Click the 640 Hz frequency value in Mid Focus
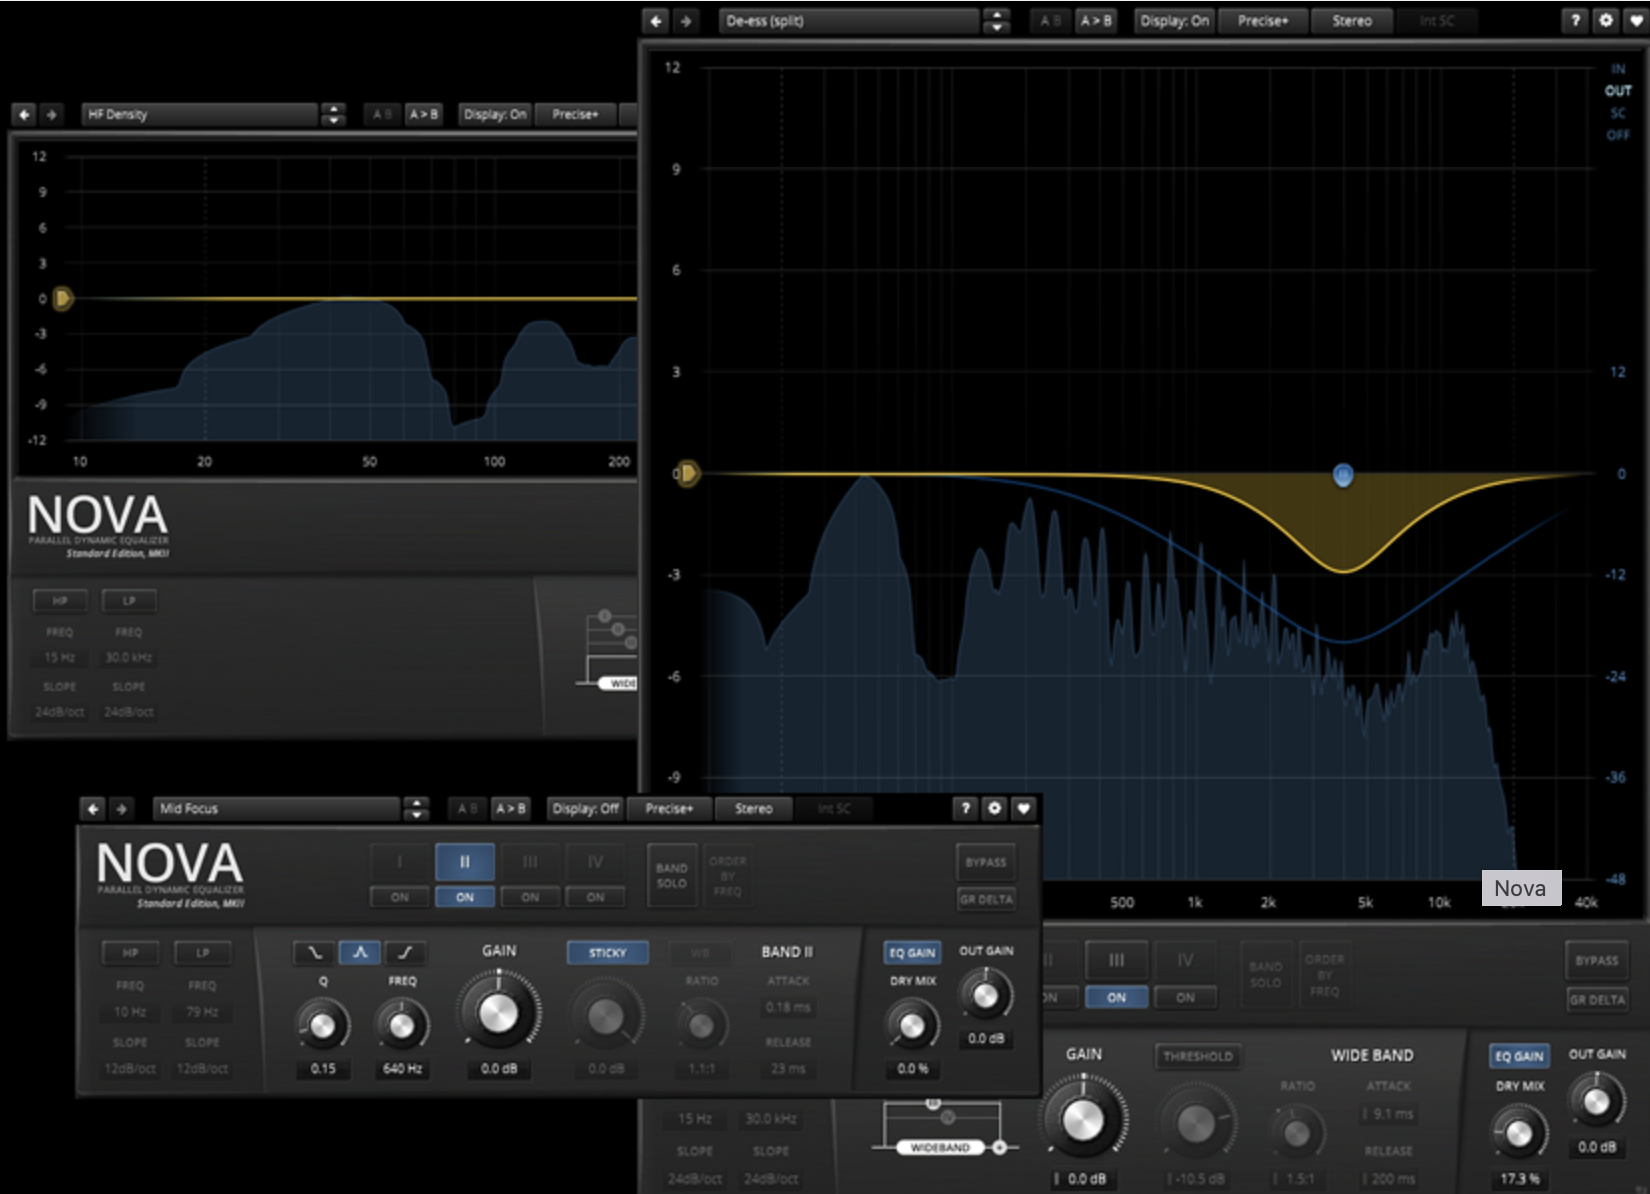Viewport: 1650px width, 1194px height. [x=402, y=1069]
